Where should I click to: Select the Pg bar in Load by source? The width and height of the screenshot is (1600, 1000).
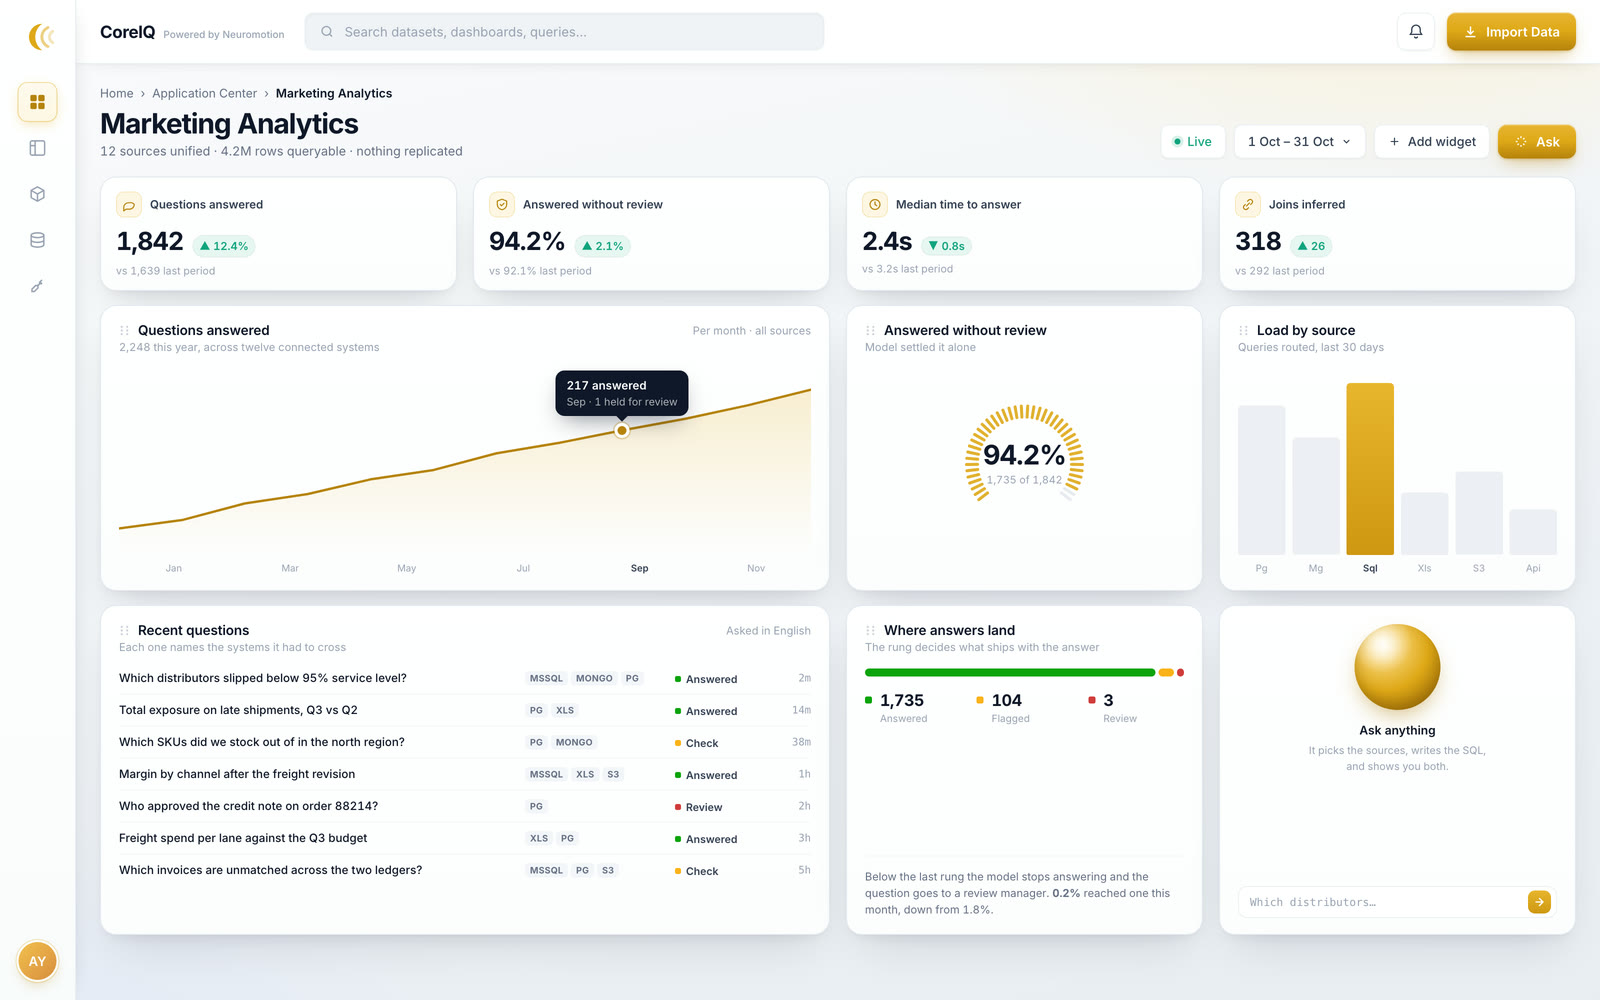tap(1261, 480)
